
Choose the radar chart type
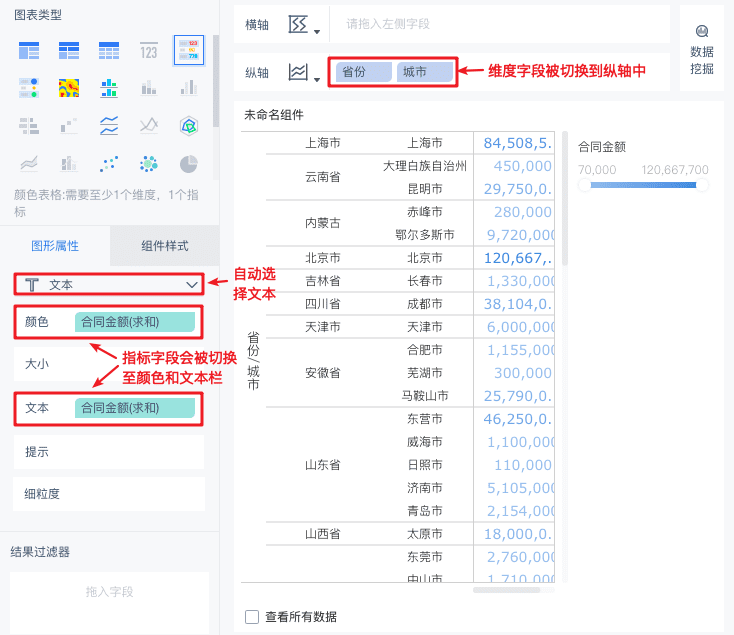(189, 126)
